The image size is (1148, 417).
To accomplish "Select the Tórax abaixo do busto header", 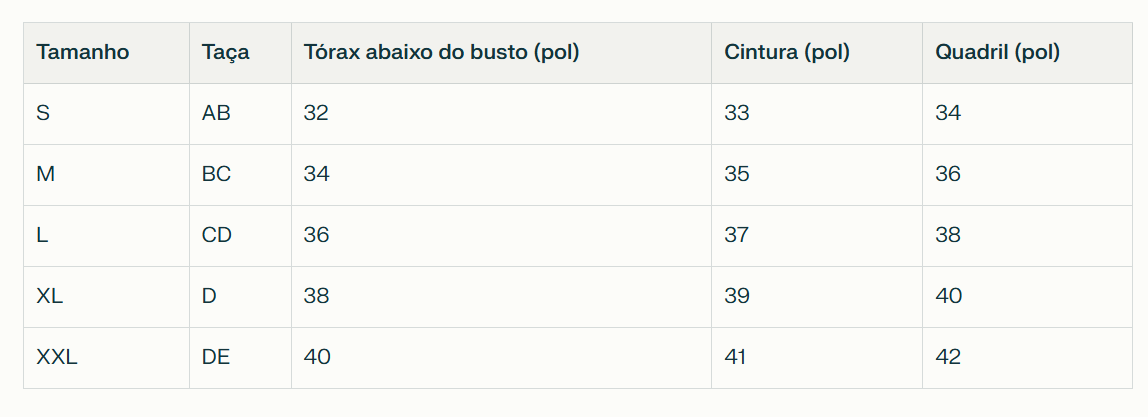I will click(x=441, y=53).
